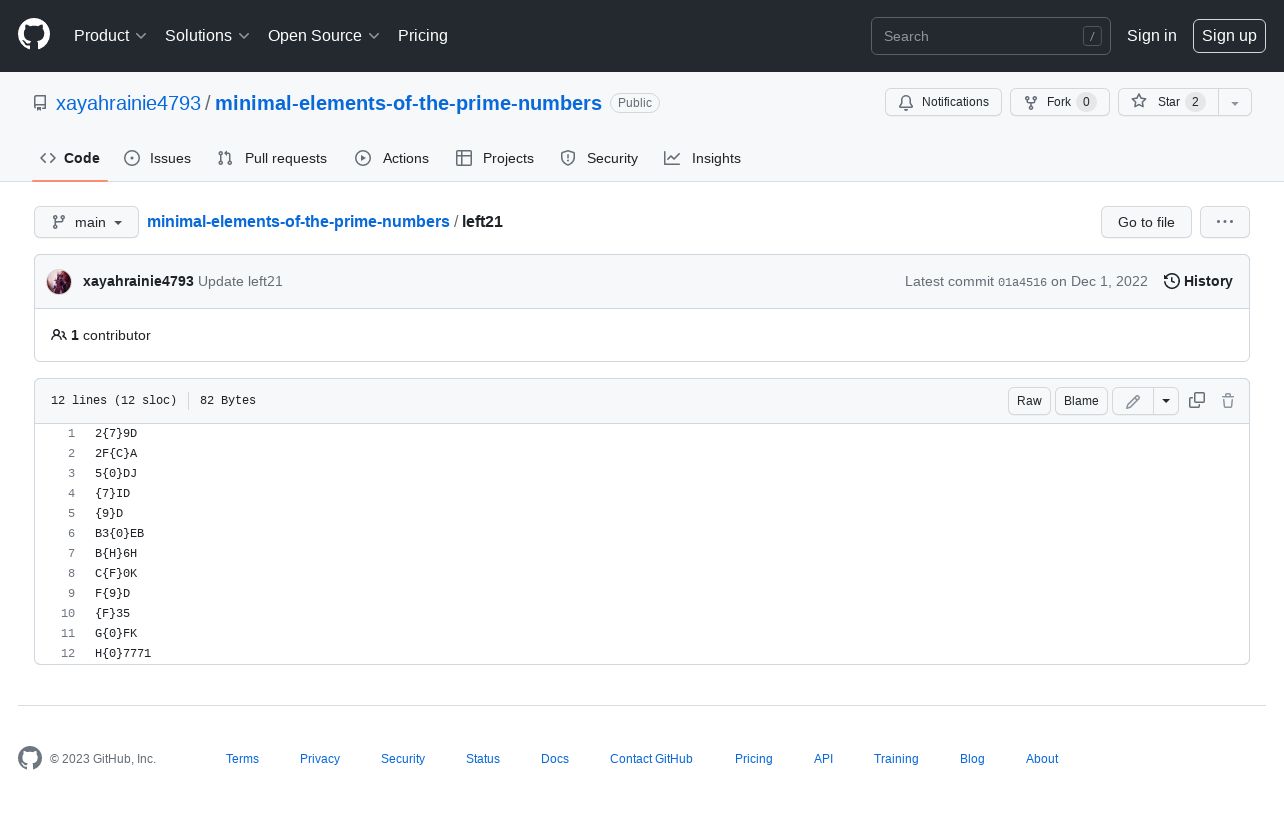Click code line 2{7}9D
This screenshot has width=1284, height=820.
coord(116,434)
